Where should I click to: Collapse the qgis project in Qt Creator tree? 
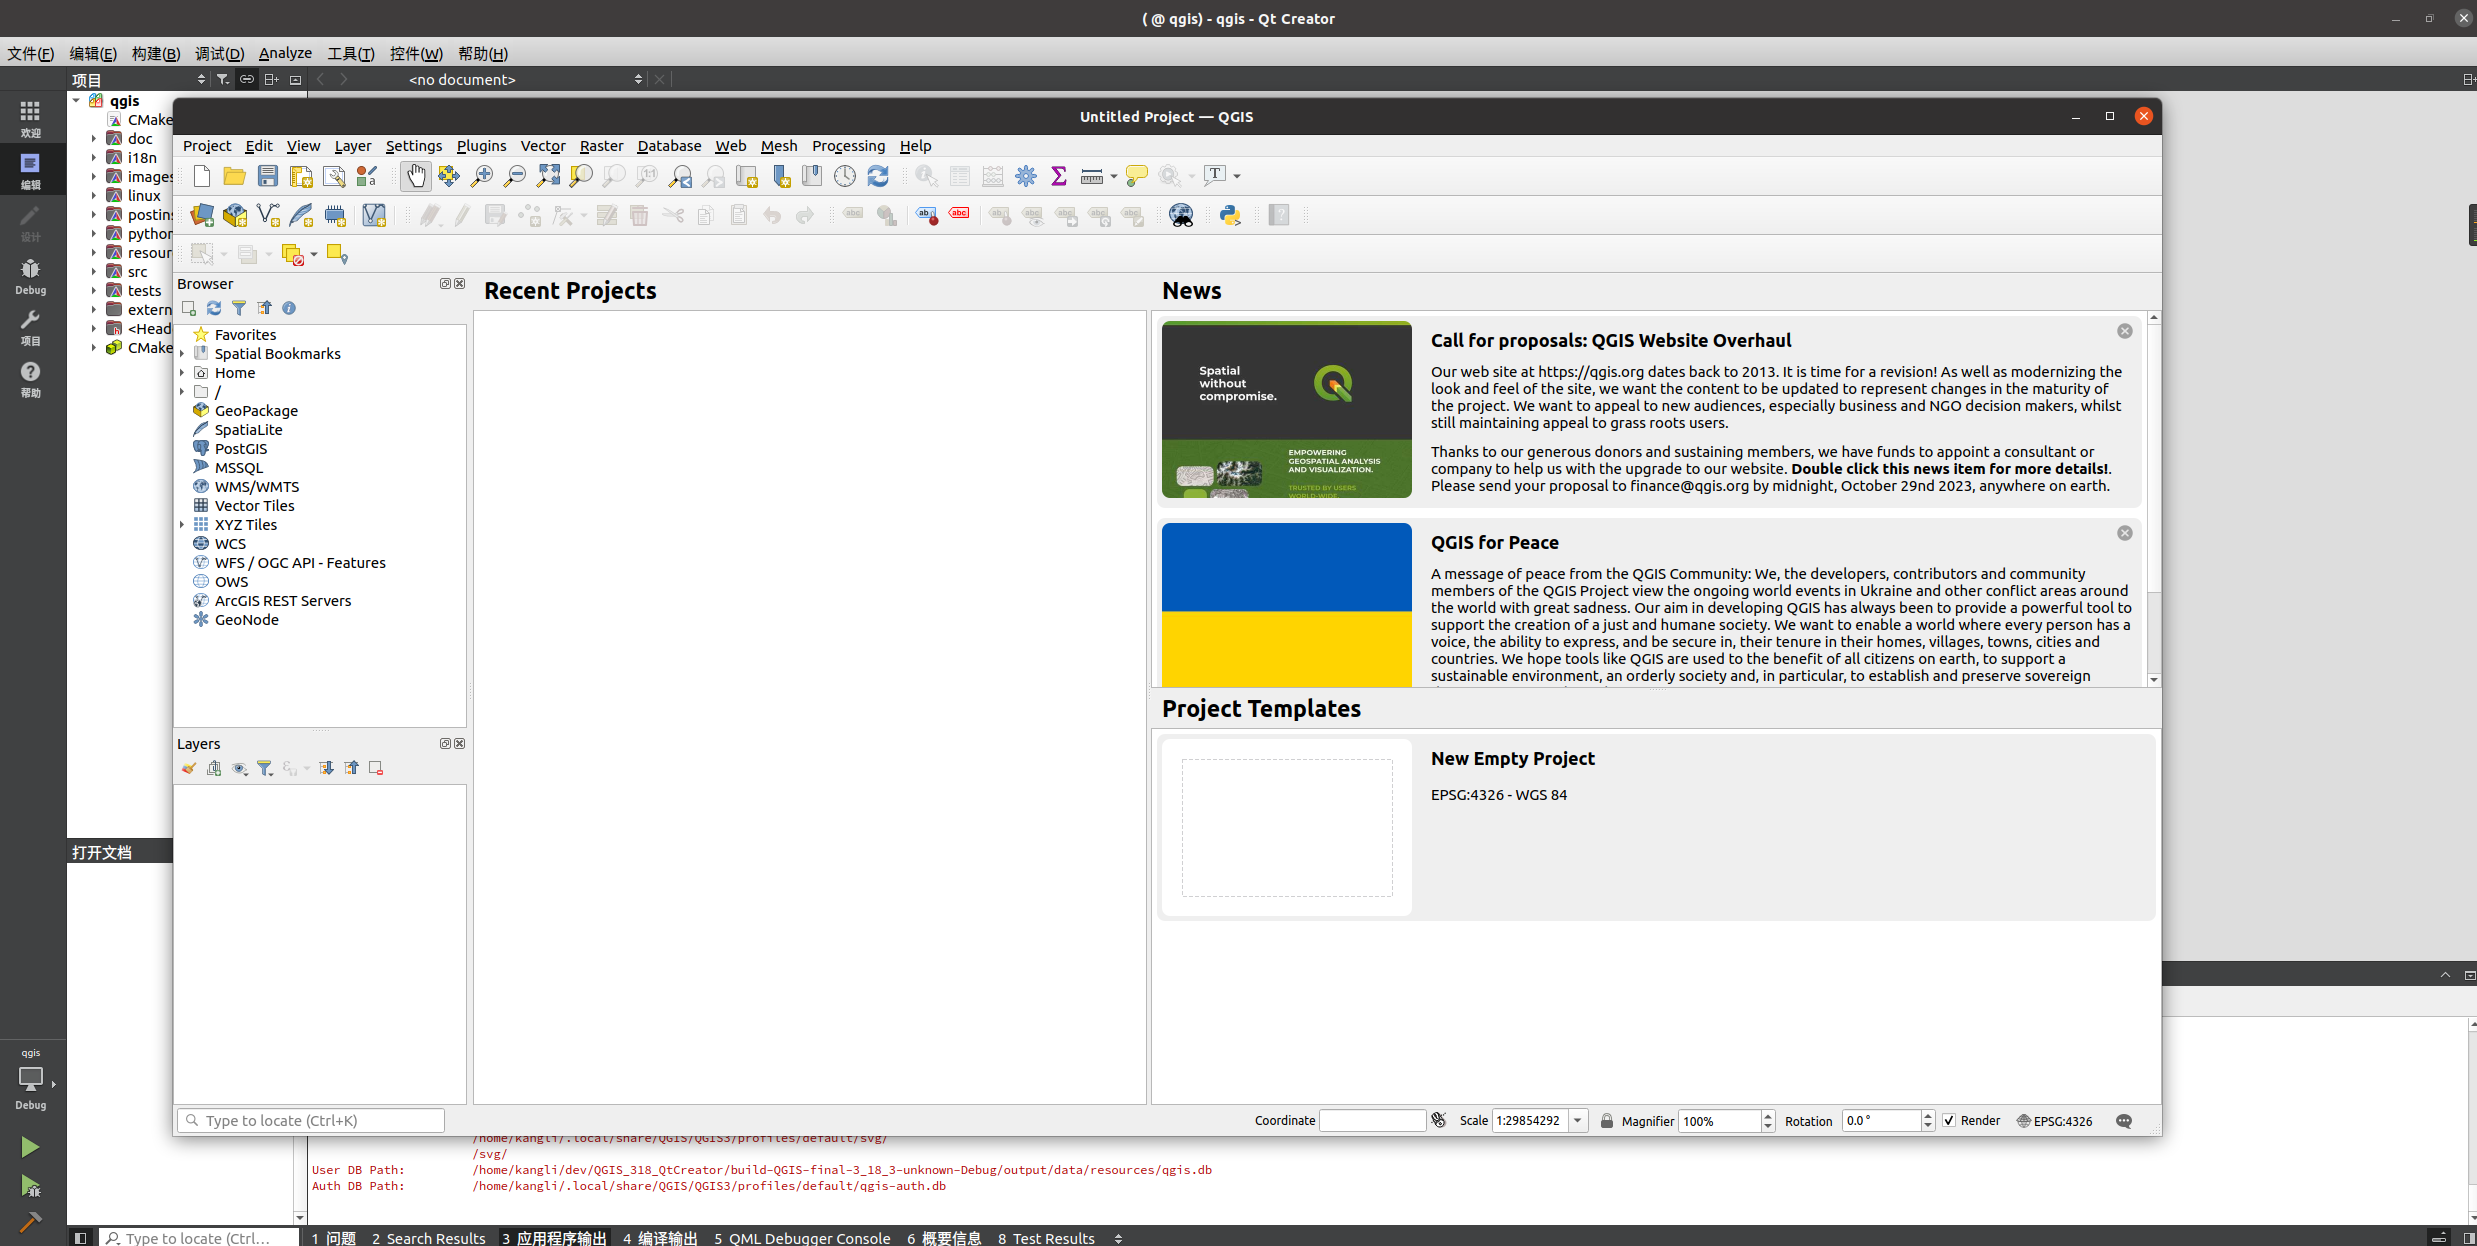(76, 100)
